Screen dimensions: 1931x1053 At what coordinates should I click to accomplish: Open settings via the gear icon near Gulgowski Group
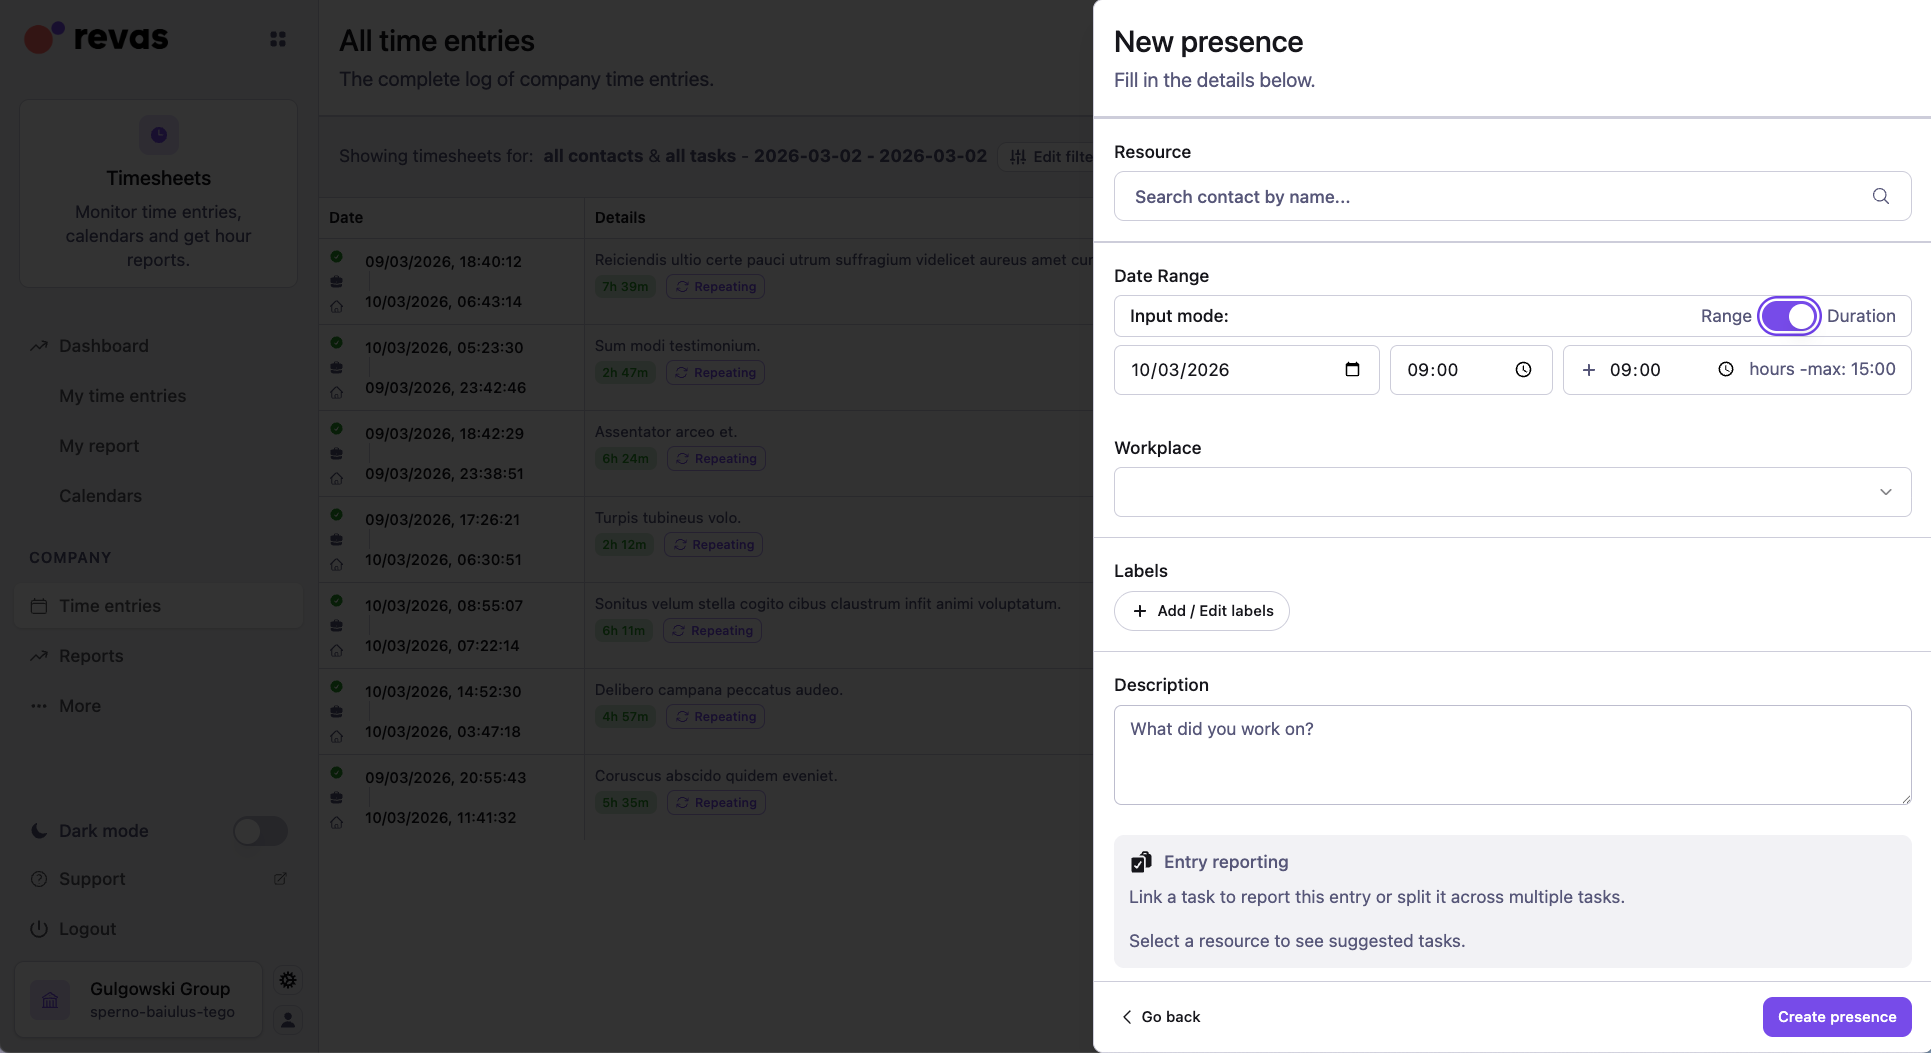click(288, 980)
